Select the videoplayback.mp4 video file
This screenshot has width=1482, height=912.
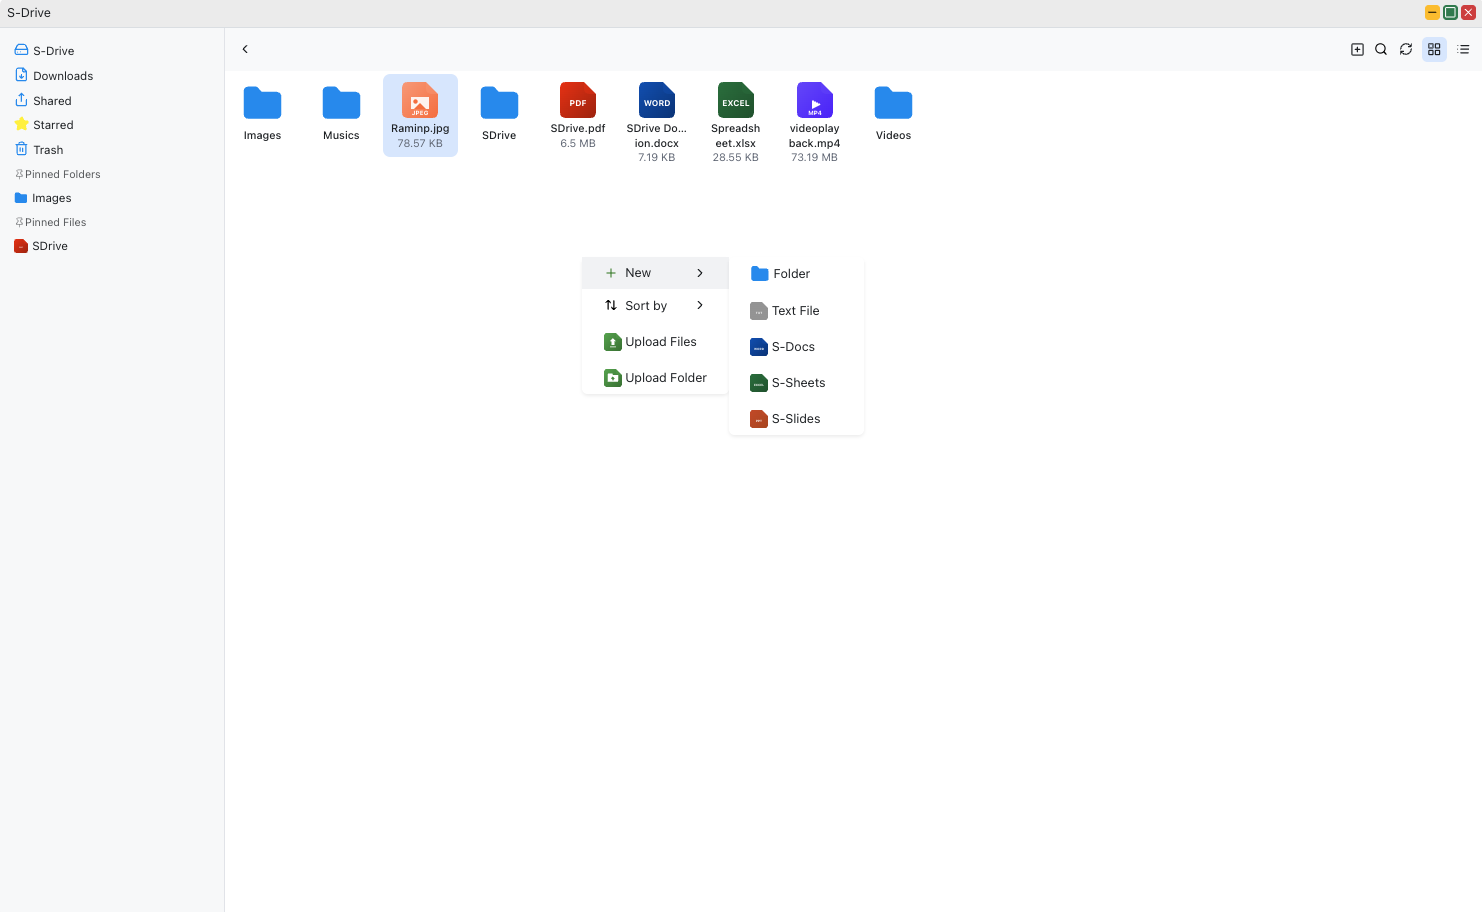click(814, 101)
